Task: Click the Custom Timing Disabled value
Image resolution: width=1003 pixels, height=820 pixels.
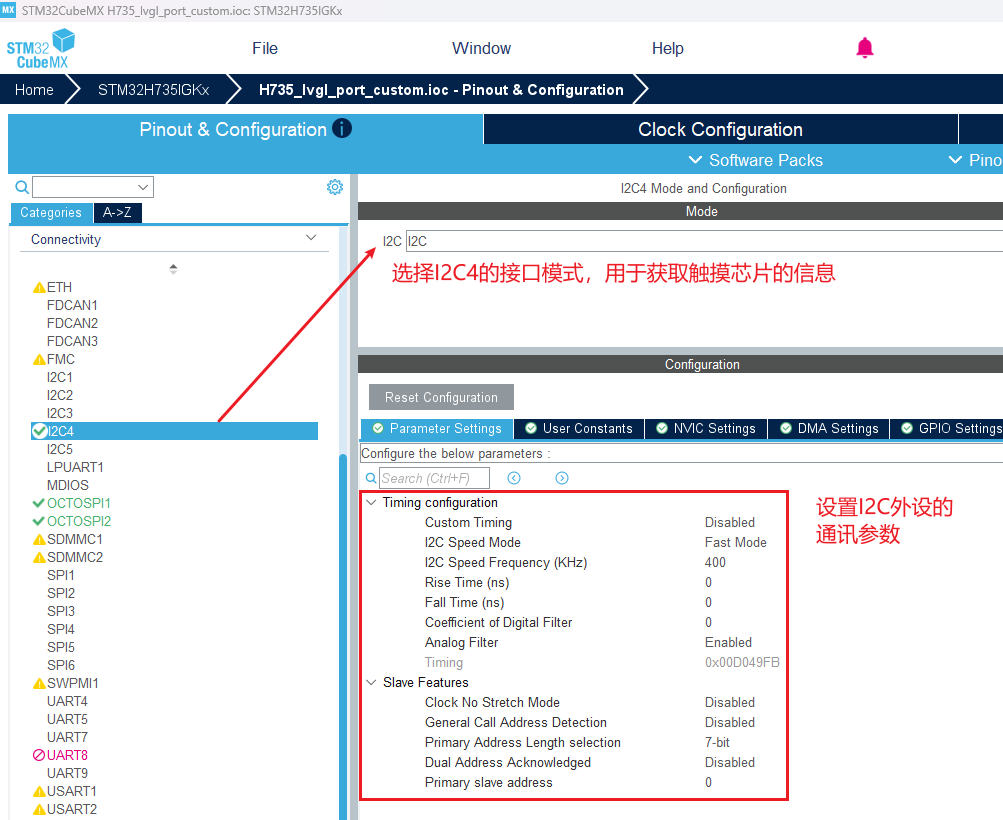Action: (730, 523)
